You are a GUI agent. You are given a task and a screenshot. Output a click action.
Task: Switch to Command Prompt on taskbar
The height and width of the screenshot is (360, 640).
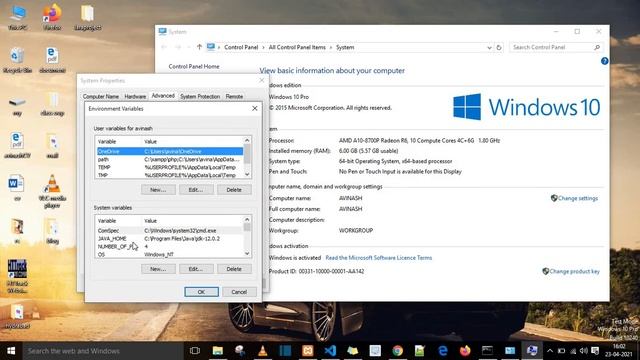pos(487,351)
